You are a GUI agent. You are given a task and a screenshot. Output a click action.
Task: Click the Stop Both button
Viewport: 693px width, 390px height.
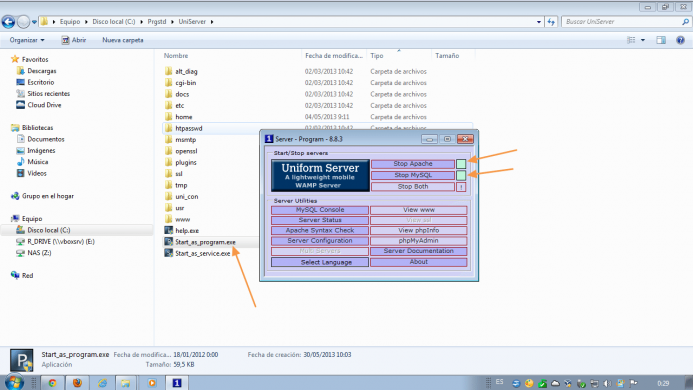tap(413, 187)
